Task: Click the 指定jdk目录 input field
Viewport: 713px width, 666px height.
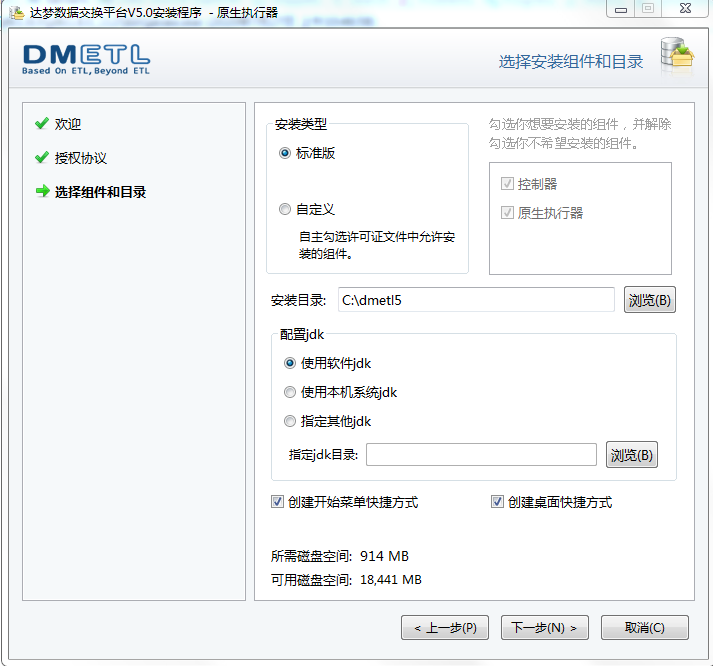Action: coord(481,455)
